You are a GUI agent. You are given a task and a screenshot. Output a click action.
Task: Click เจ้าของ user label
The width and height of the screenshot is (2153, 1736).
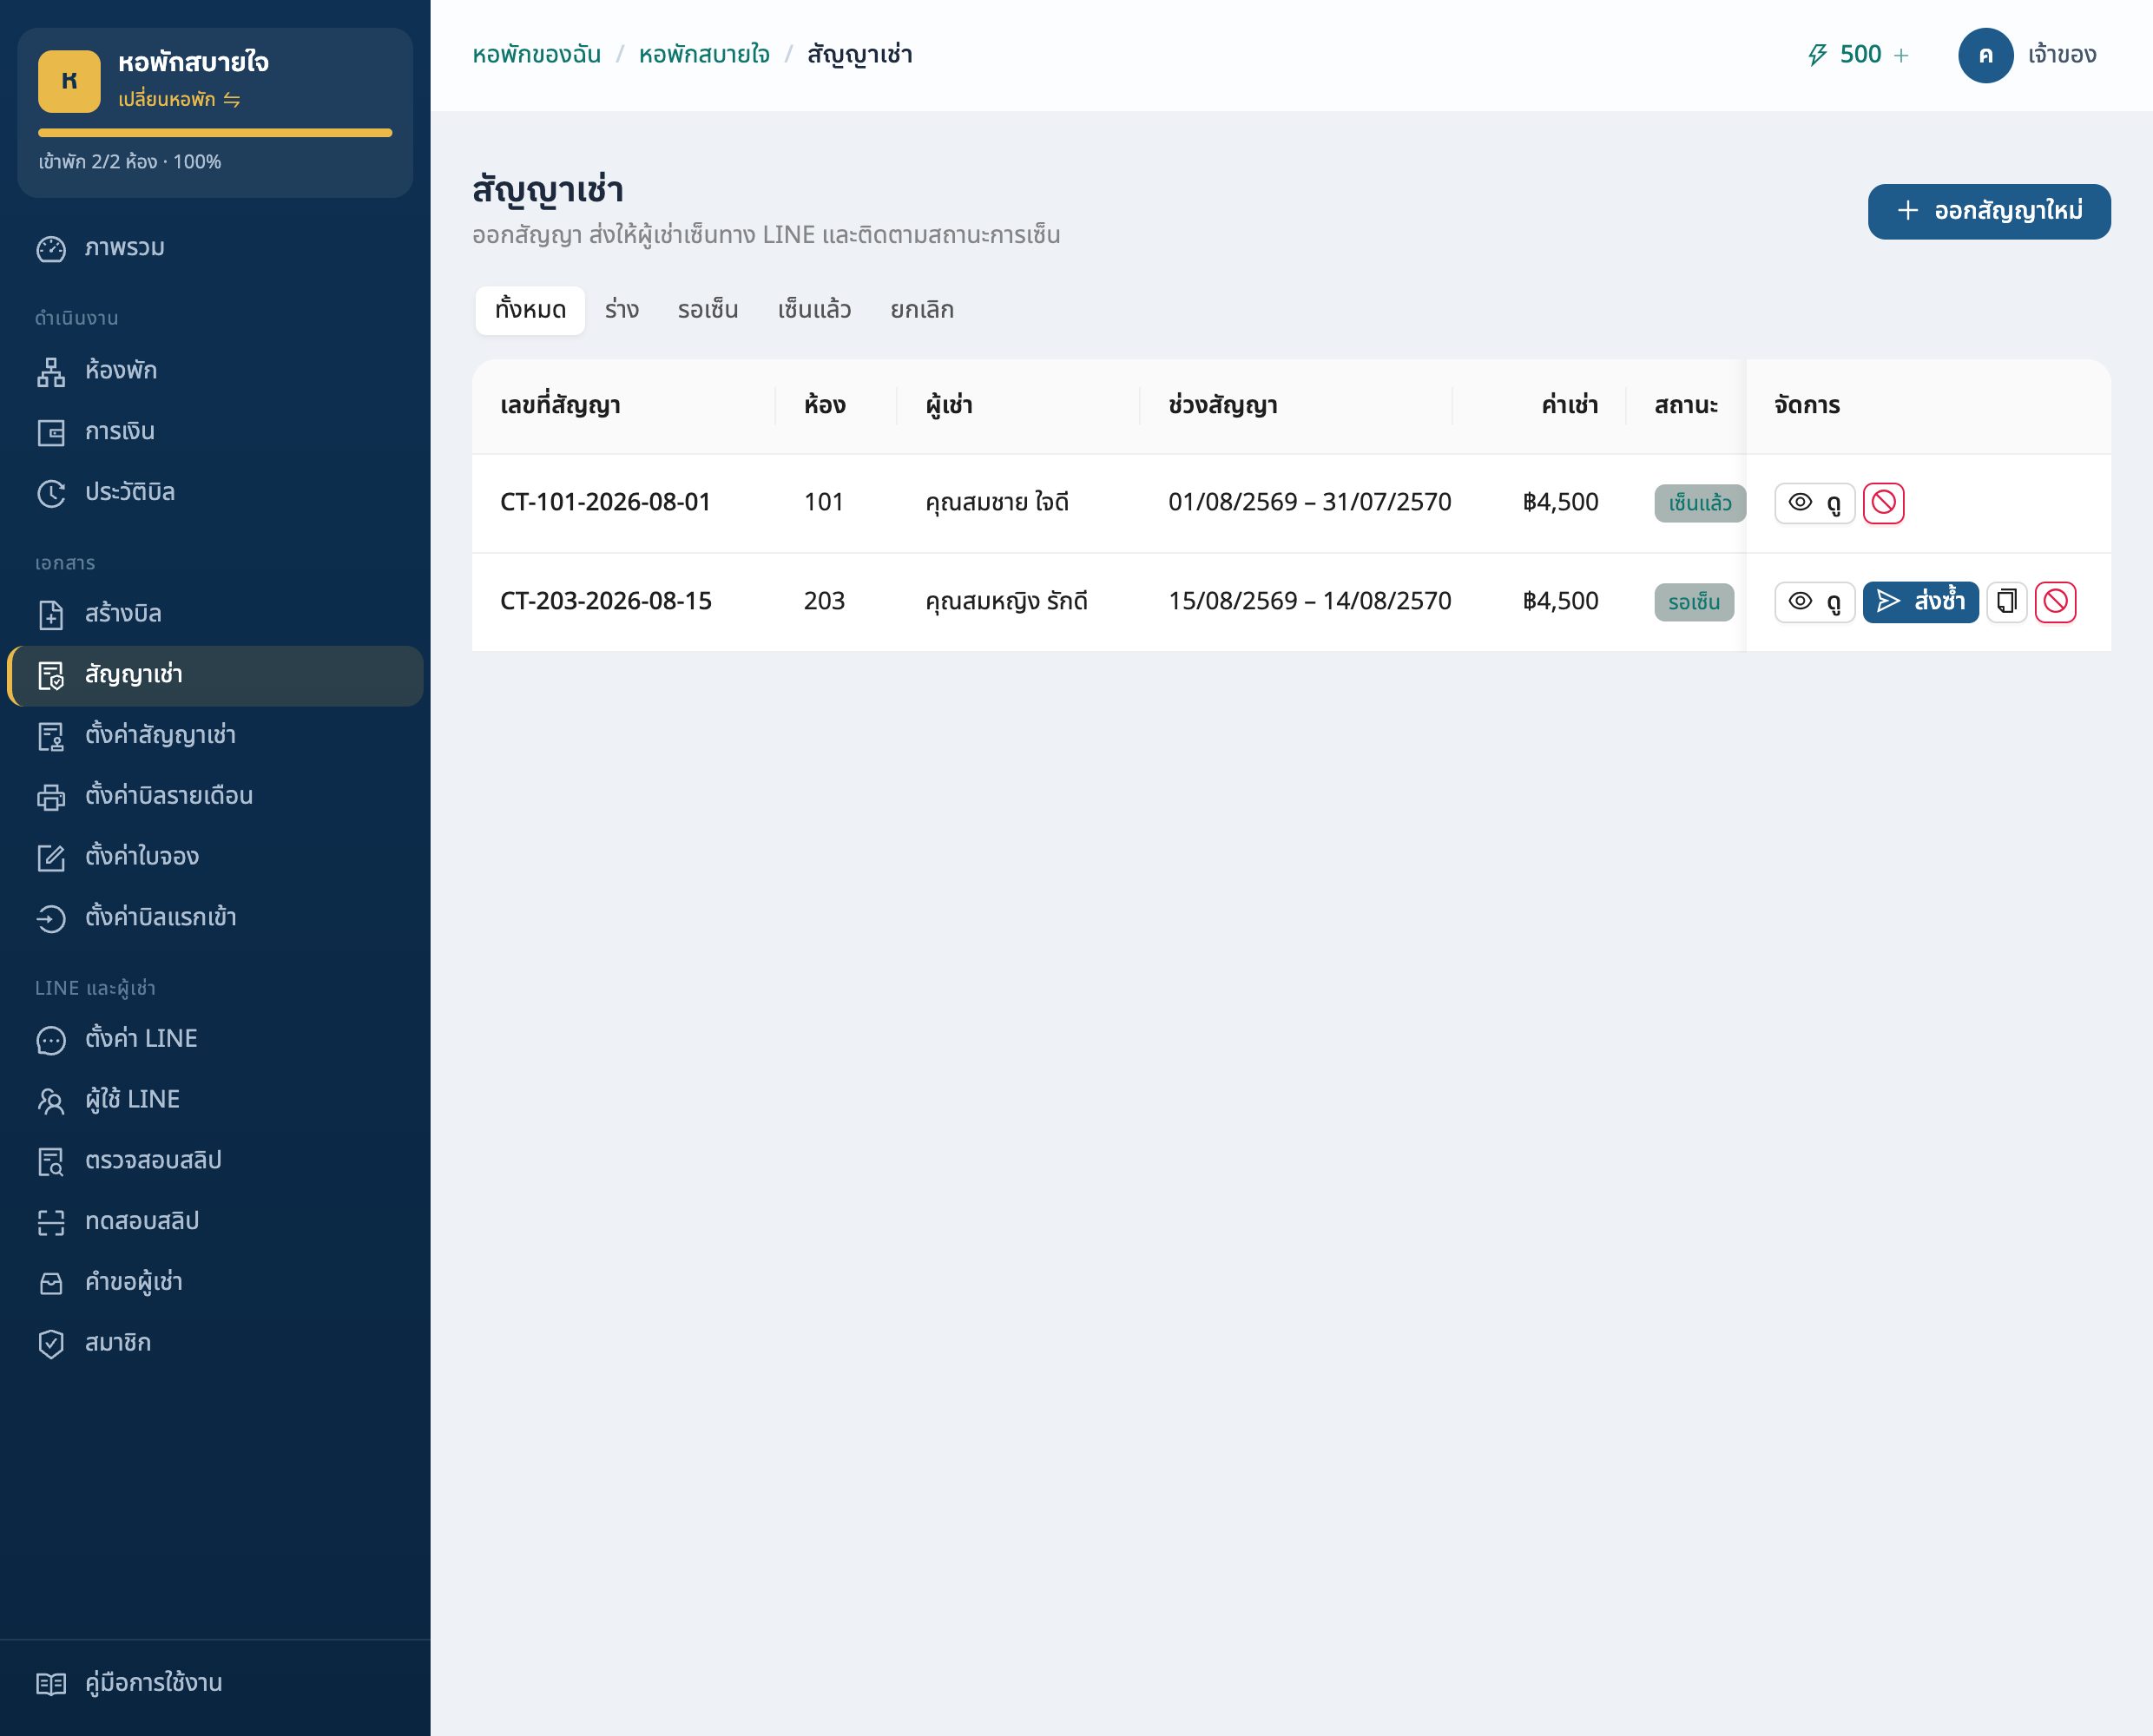pos(2062,55)
